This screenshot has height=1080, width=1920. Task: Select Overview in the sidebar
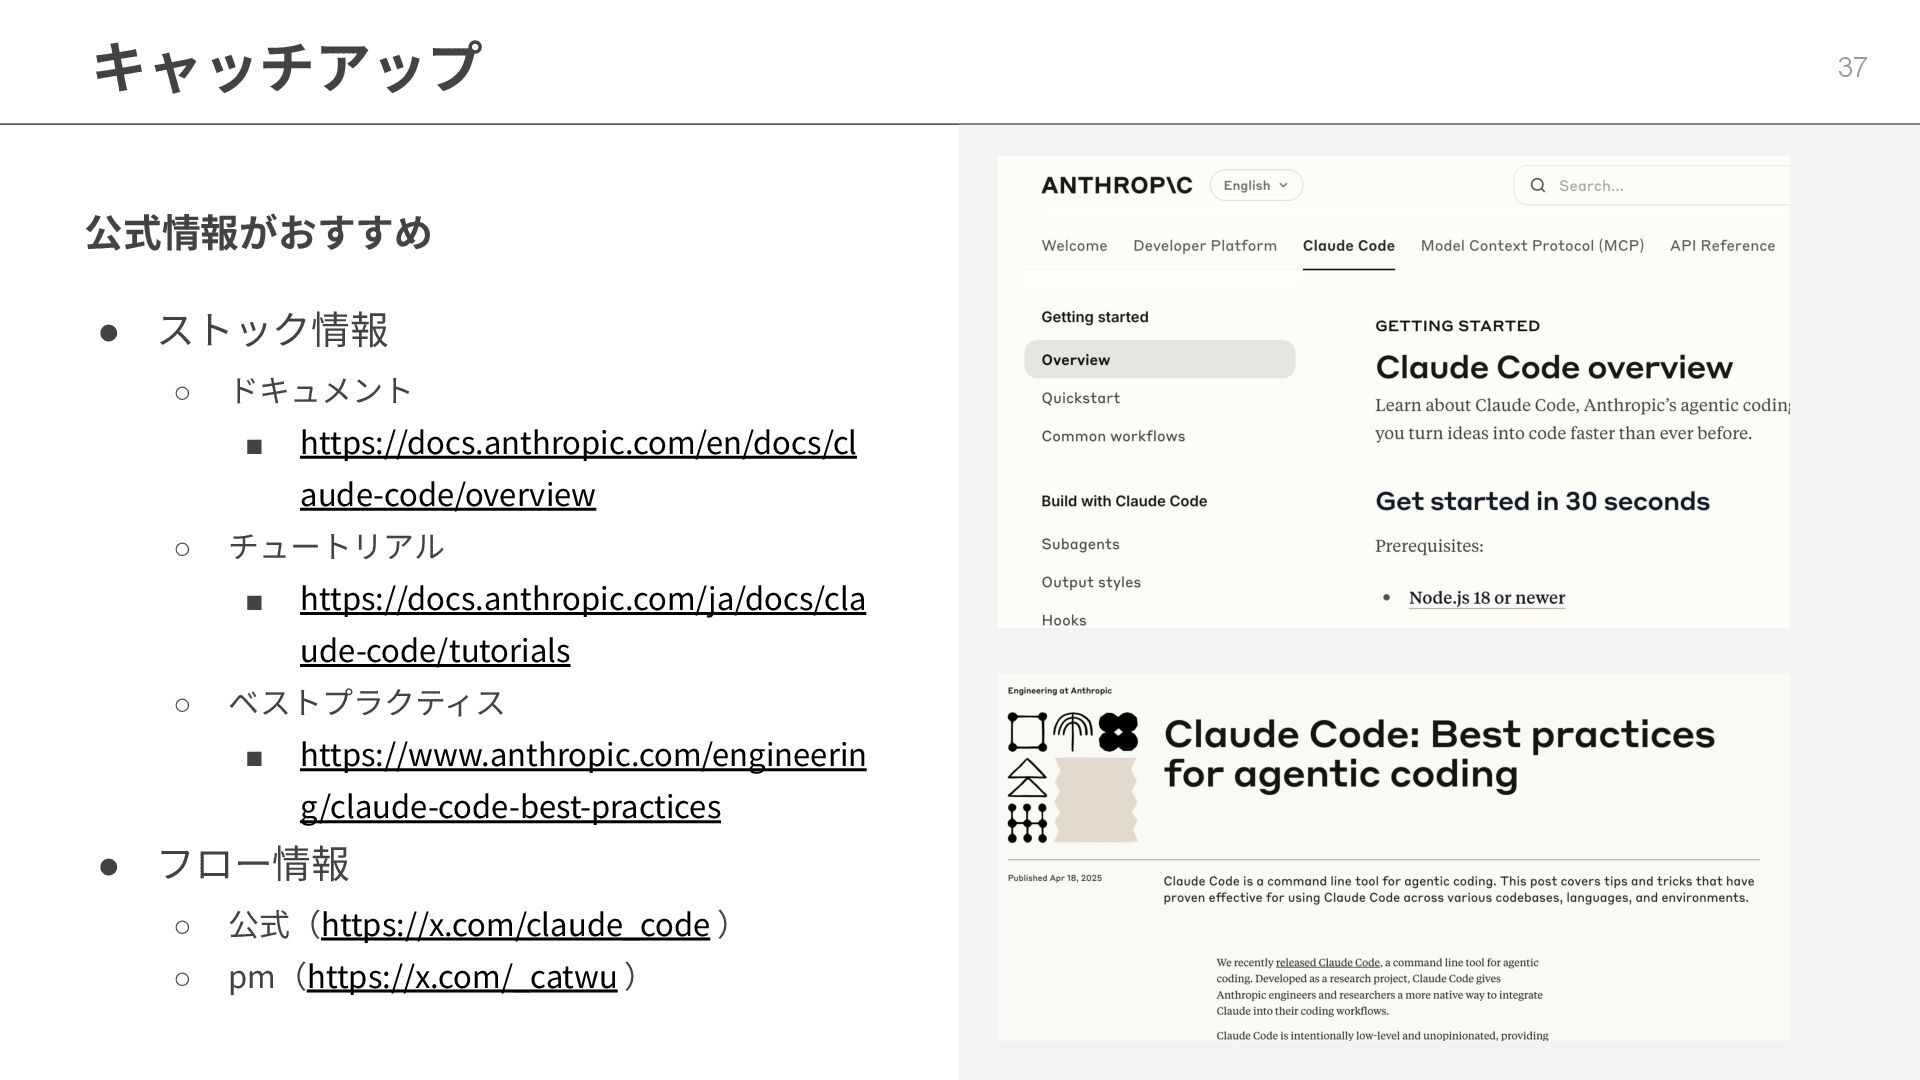(1160, 360)
